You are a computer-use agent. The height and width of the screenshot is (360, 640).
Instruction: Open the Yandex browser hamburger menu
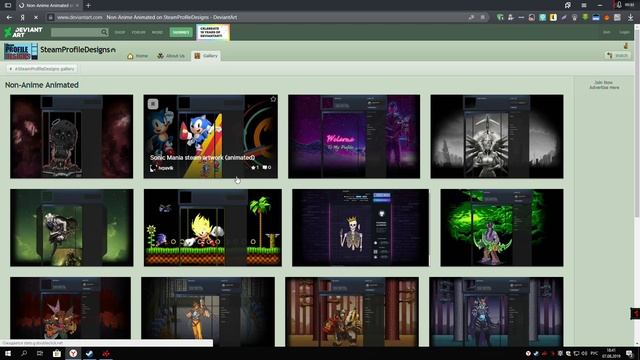click(x=584, y=5)
